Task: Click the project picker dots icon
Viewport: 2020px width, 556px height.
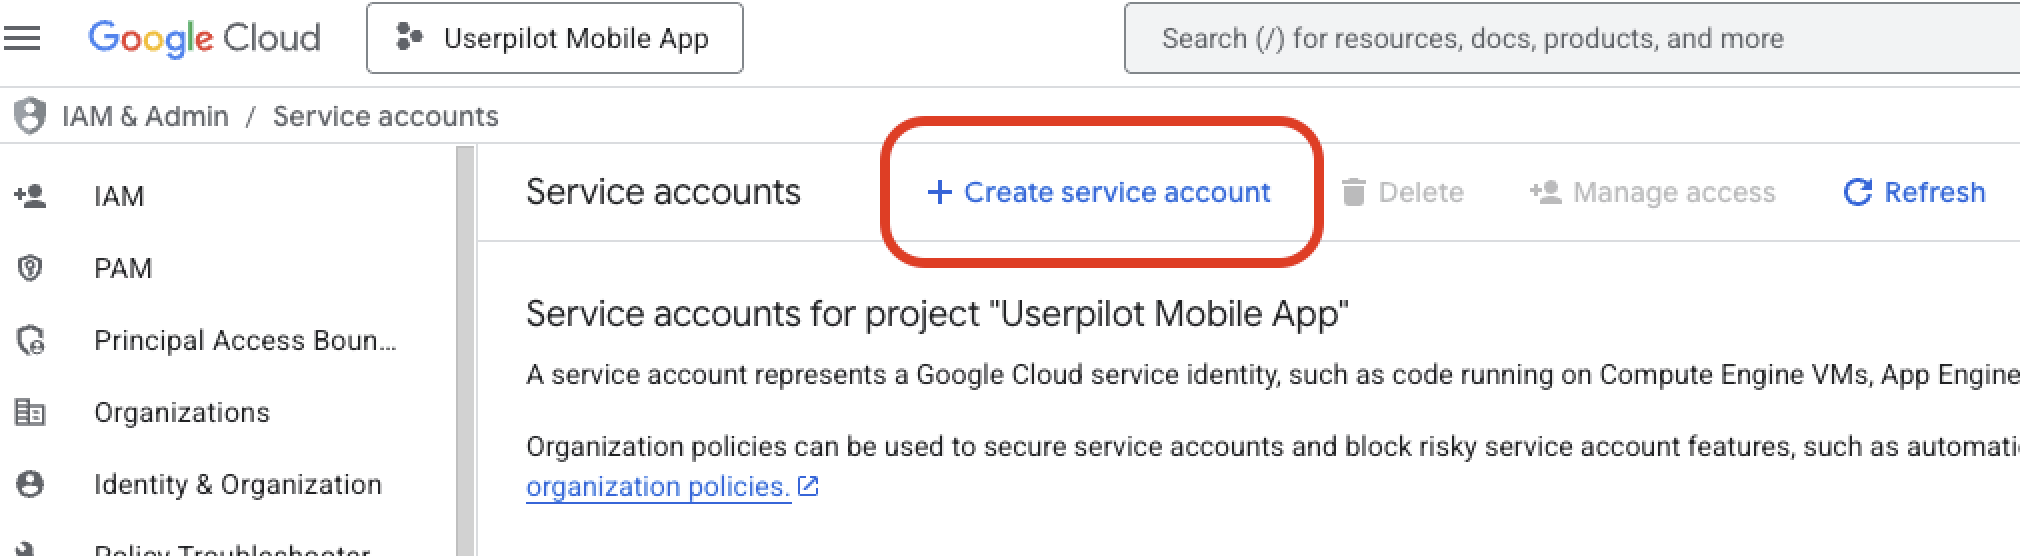Action: click(x=409, y=38)
